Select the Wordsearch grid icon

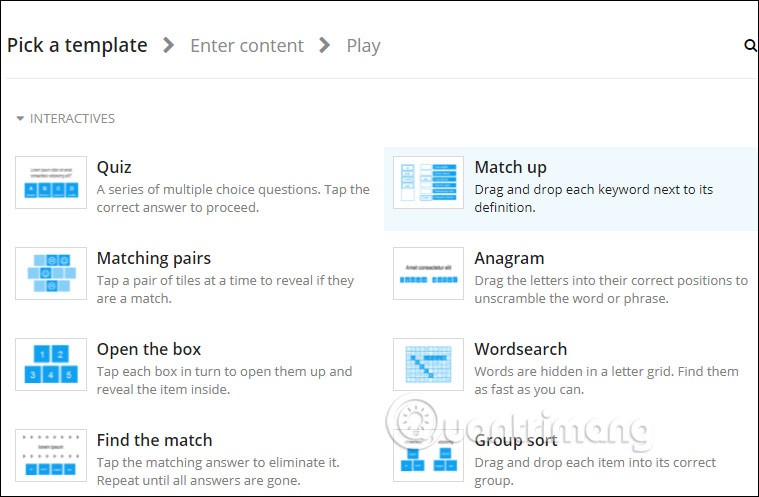[x=429, y=364]
